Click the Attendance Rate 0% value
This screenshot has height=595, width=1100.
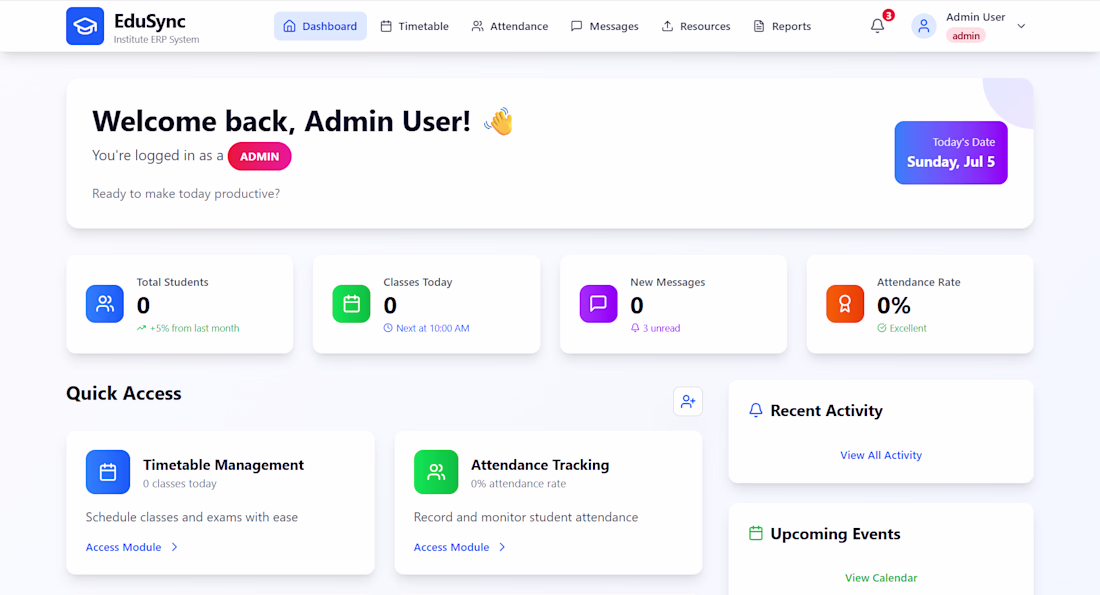[894, 305]
